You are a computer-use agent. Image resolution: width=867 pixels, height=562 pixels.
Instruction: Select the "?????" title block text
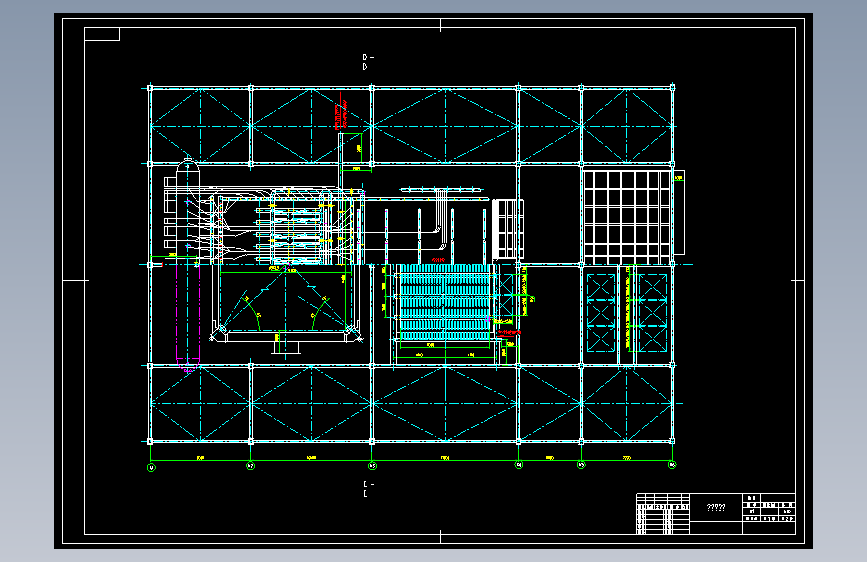716,507
